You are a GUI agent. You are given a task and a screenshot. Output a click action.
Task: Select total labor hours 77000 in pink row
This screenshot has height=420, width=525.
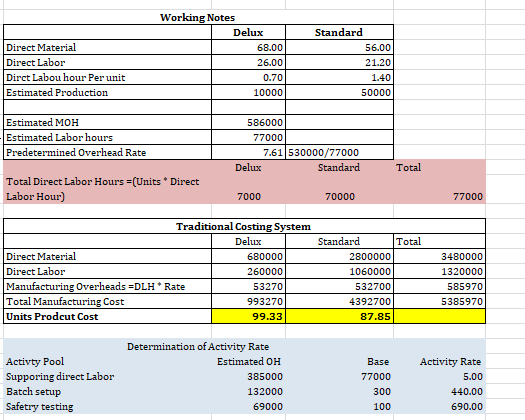click(x=468, y=197)
